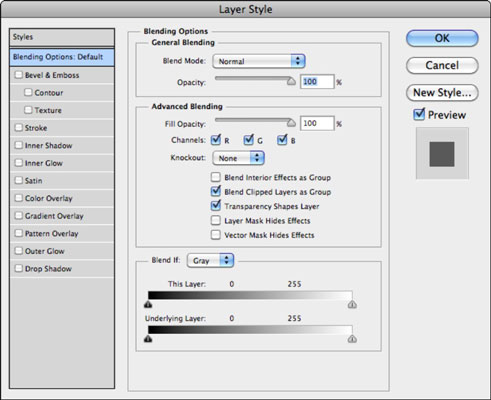The width and height of the screenshot is (491, 400).
Task: Open the Bevel & Emboss settings row
Action: coord(62,75)
